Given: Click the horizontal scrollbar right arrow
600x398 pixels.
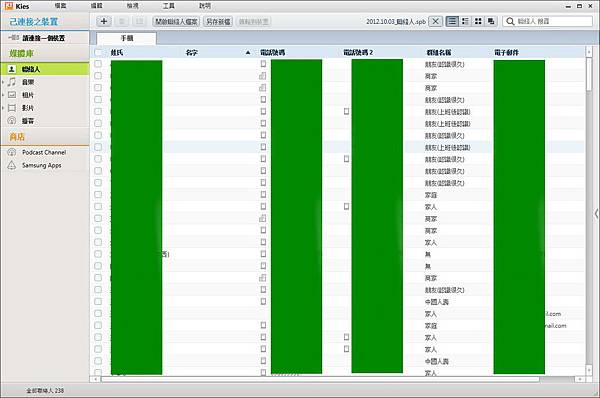Looking at the screenshot, I should pos(580,379).
